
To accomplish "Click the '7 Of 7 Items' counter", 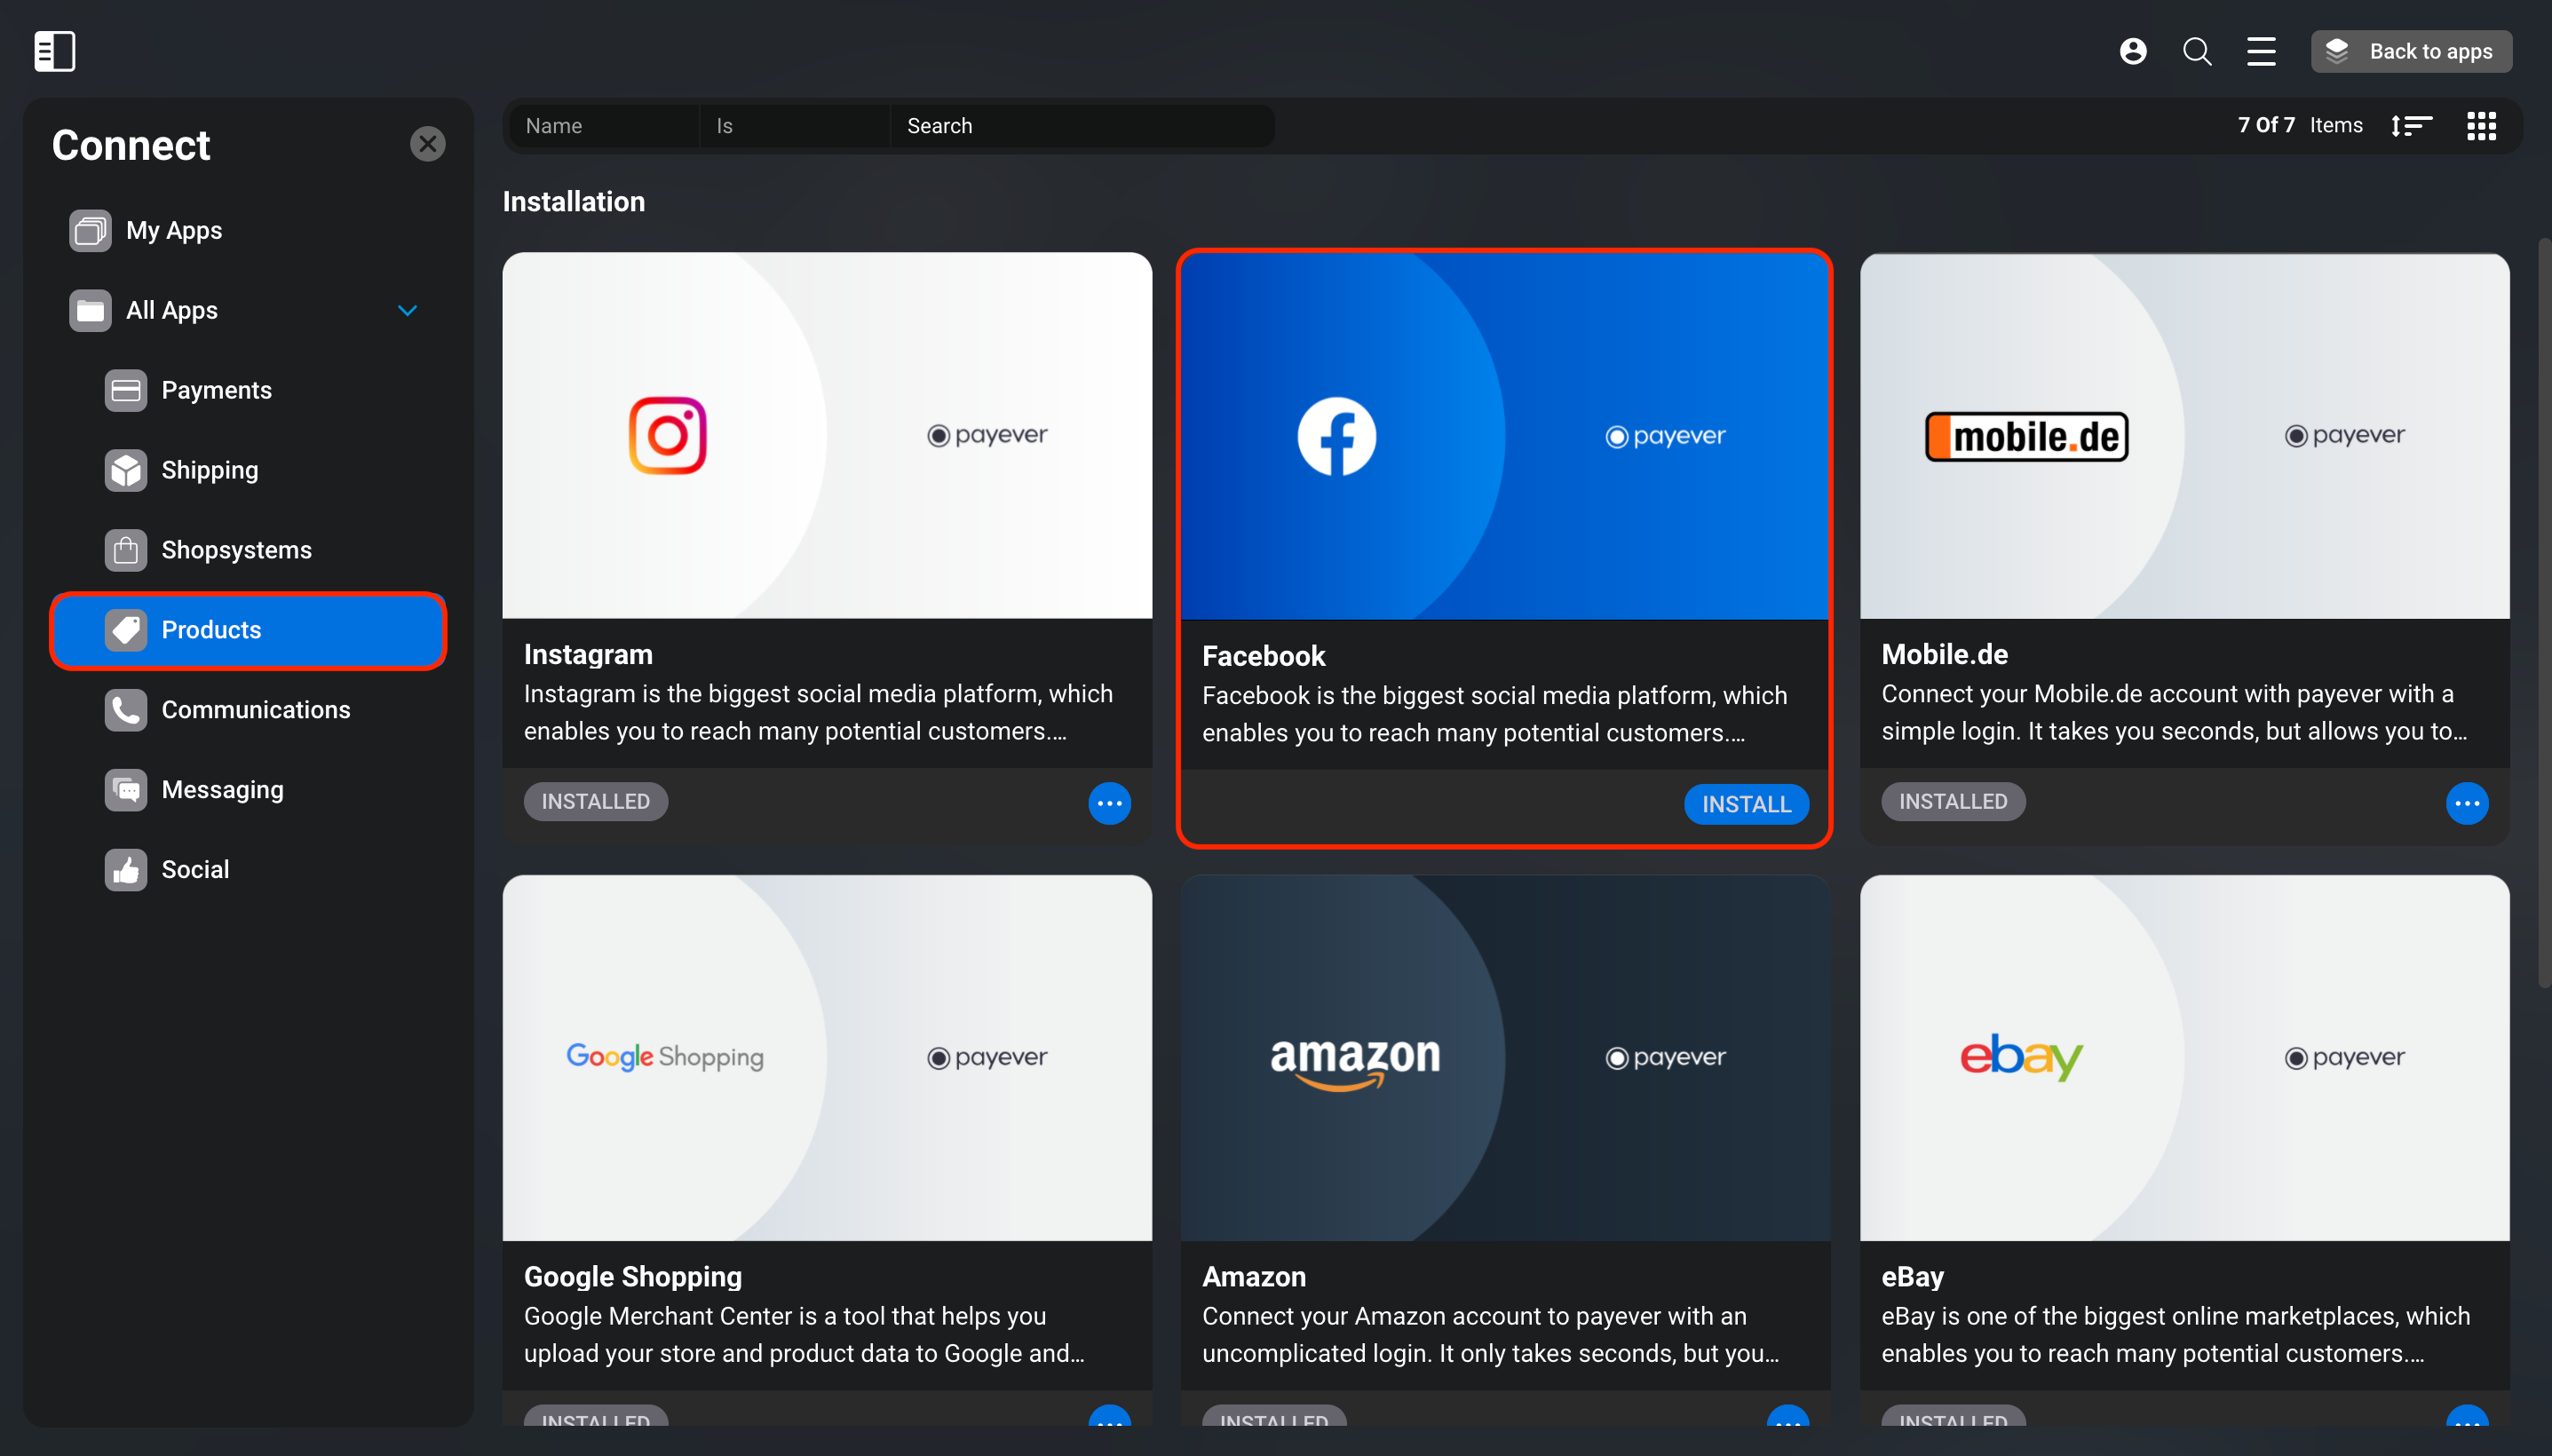I will 2299,126.
